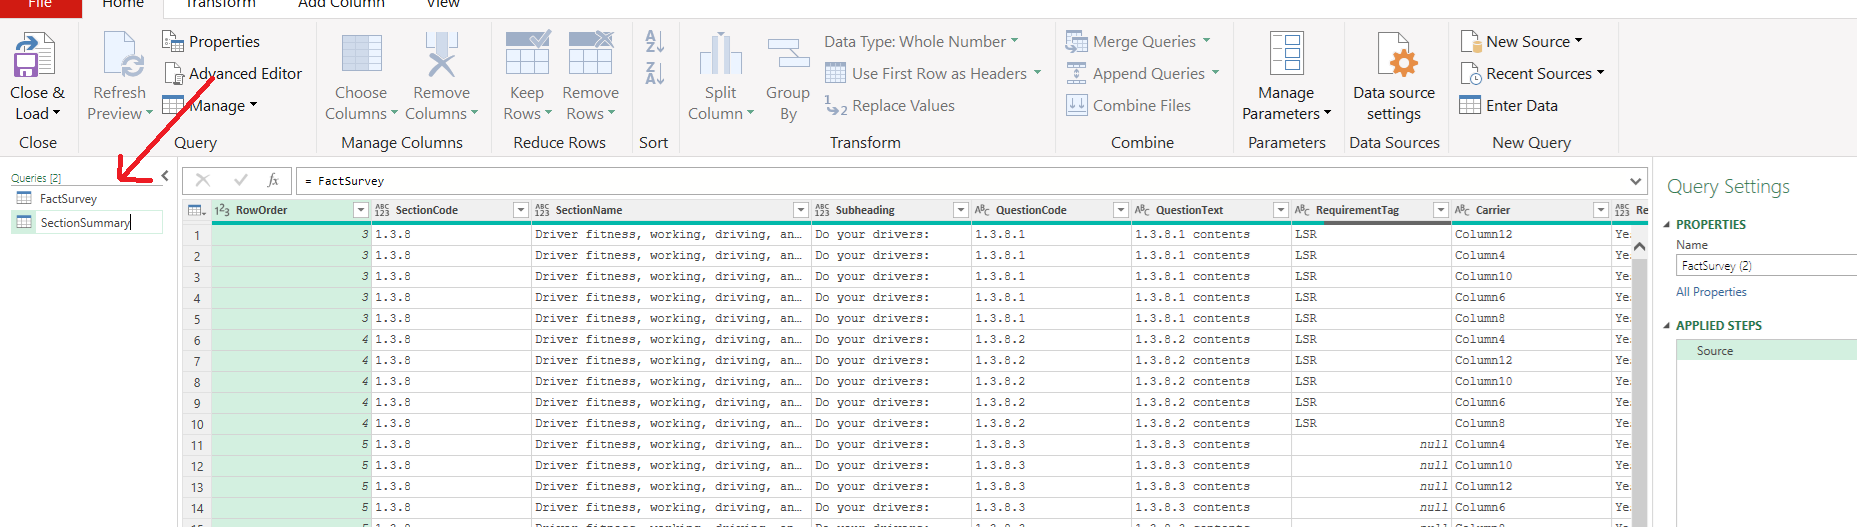The image size is (1857, 527).
Task: Open the RowOrder column filter dropdown
Action: point(361,210)
